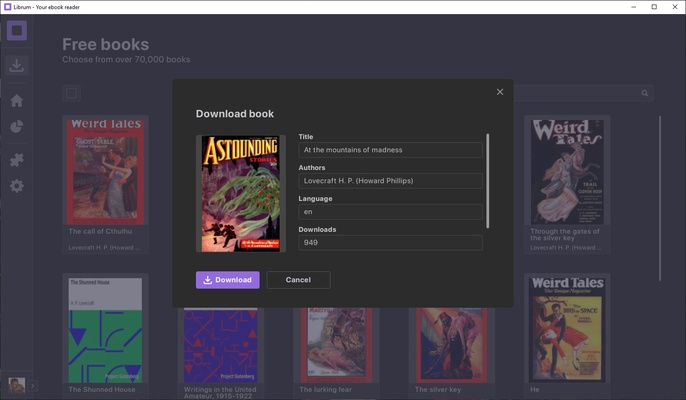The height and width of the screenshot is (400, 686).
Task: Click the Title field 'At the mountains of madness'
Action: pos(390,150)
